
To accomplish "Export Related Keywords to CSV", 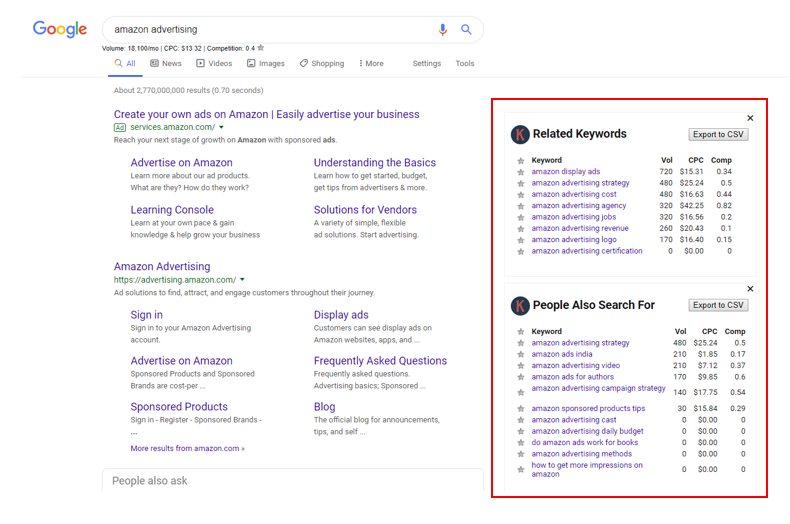I will point(718,135).
